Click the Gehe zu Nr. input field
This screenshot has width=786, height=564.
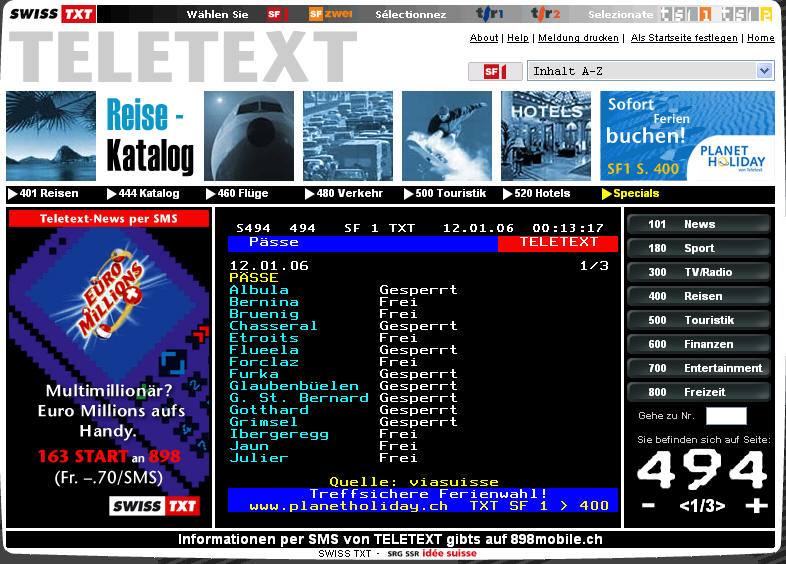pyautogui.click(x=726, y=416)
